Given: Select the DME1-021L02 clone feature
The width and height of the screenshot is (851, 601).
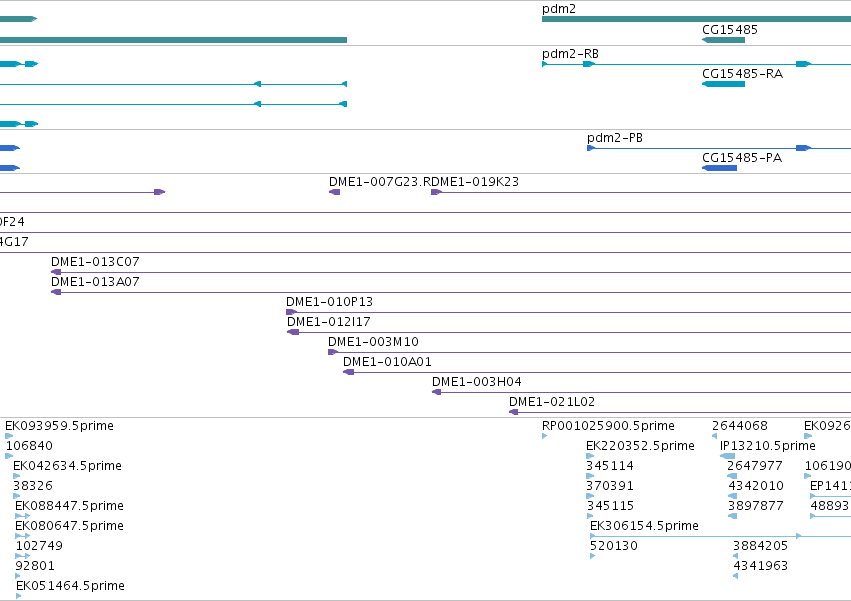Looking at the screenshot, I should [680, 412].
